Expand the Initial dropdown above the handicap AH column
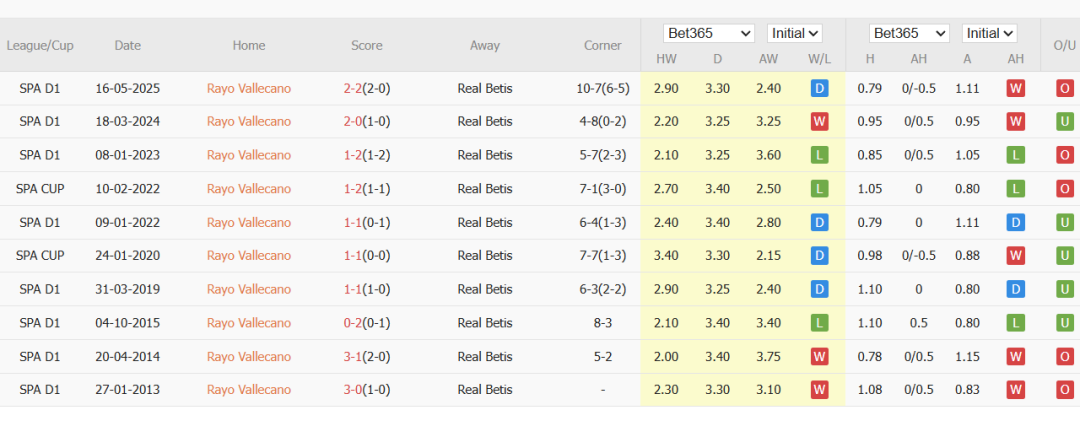This screenshot has height=421, width=1080. (x=990, y=34)
